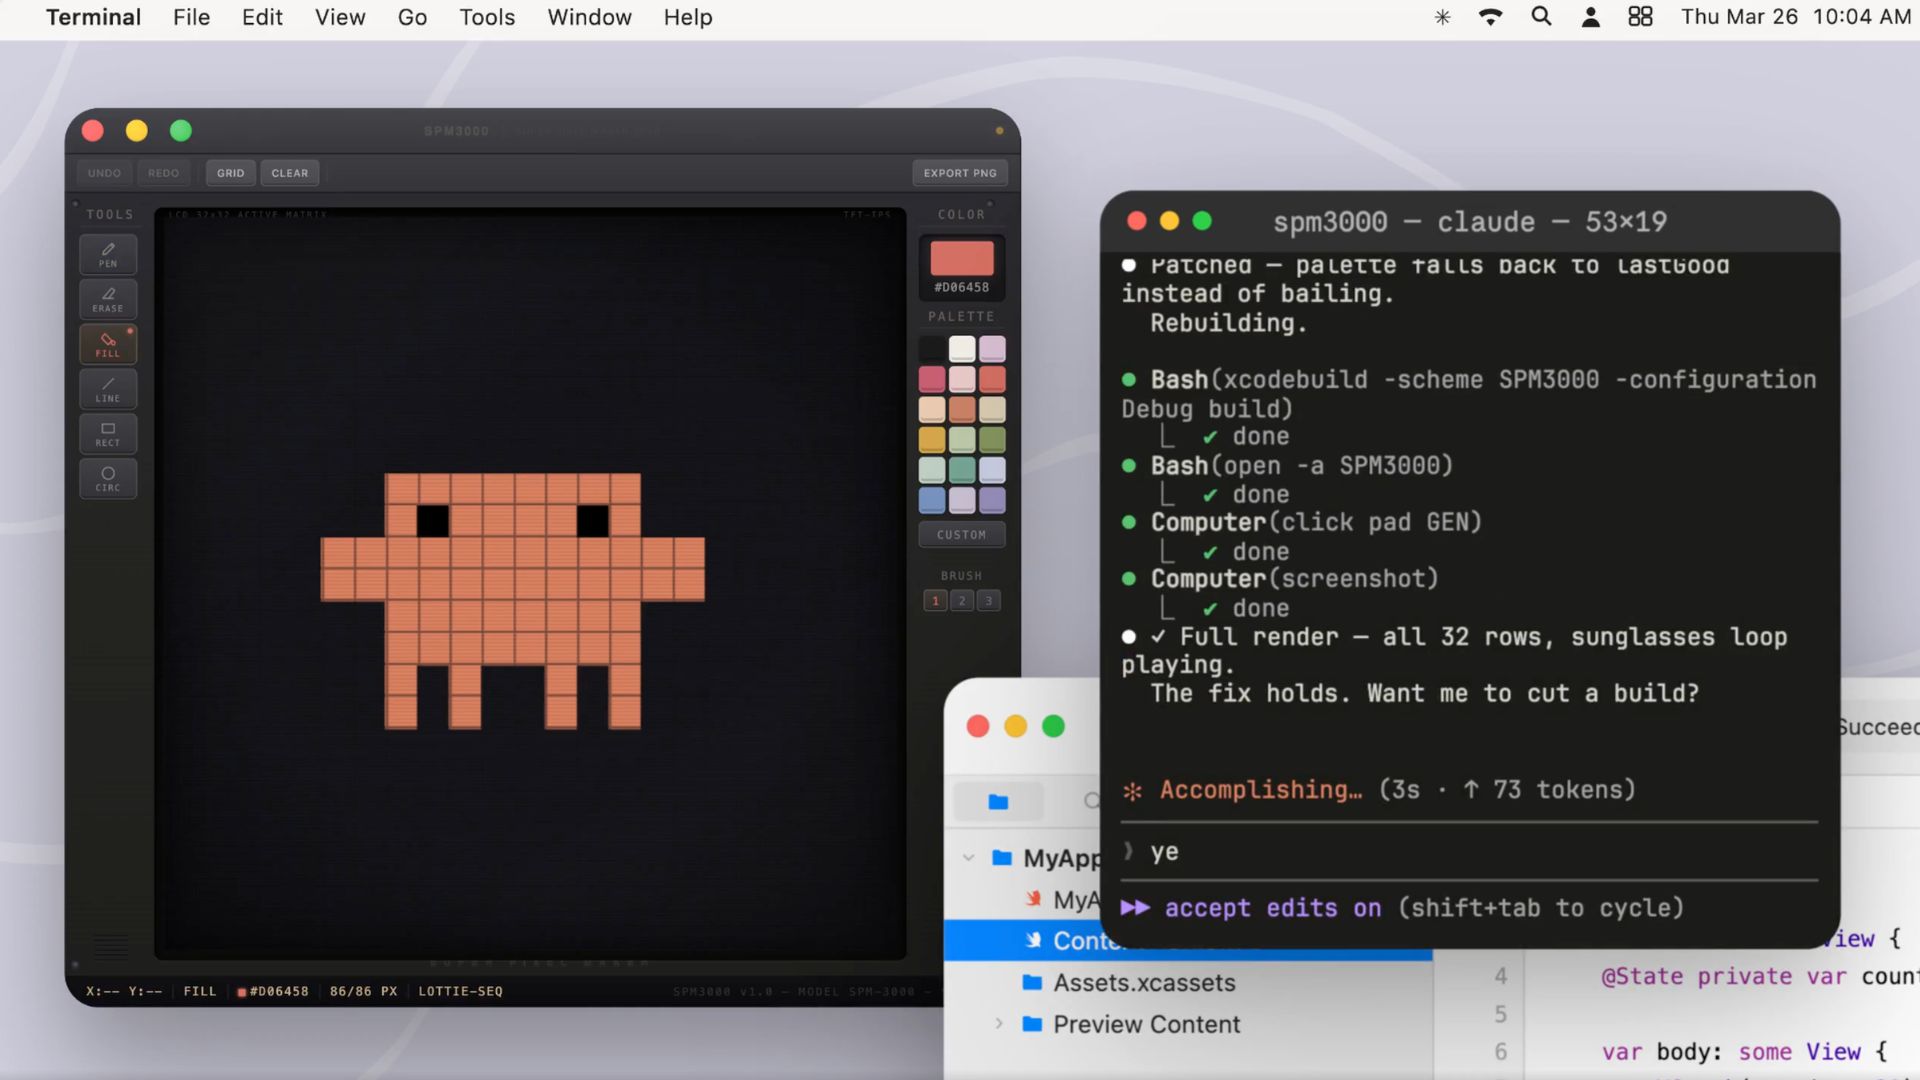Open macOS Spotlight search icon

coord(1541,17)
